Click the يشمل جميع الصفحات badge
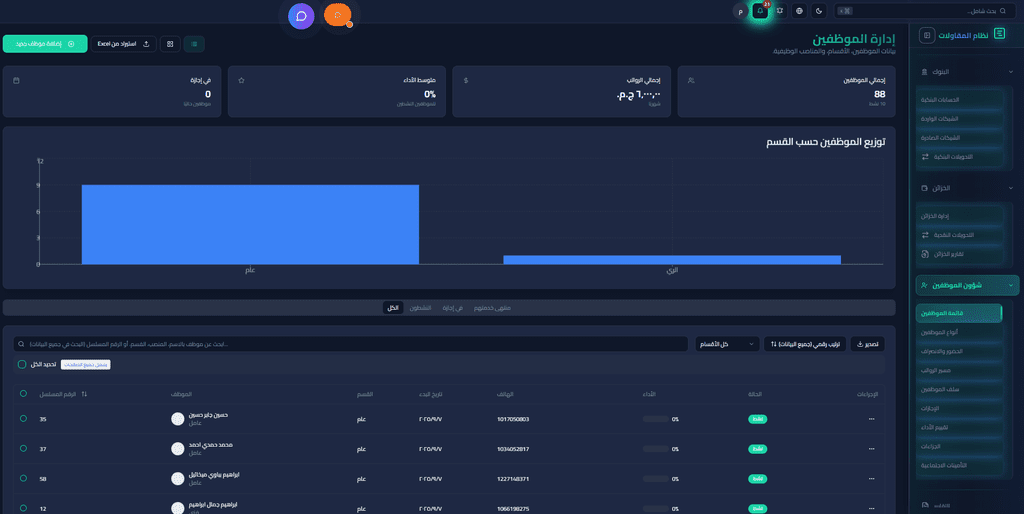Image resolution: width=1024 pixels, height=514 pixels. 86,364
